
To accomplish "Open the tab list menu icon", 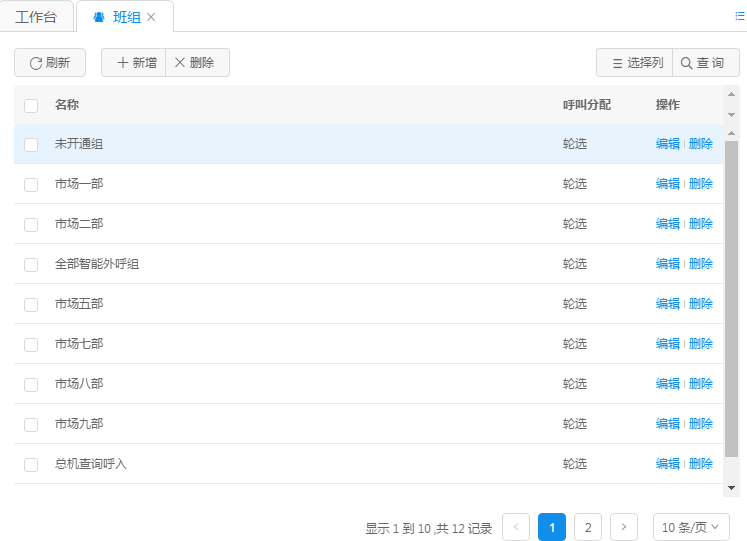I will point(739,16).
